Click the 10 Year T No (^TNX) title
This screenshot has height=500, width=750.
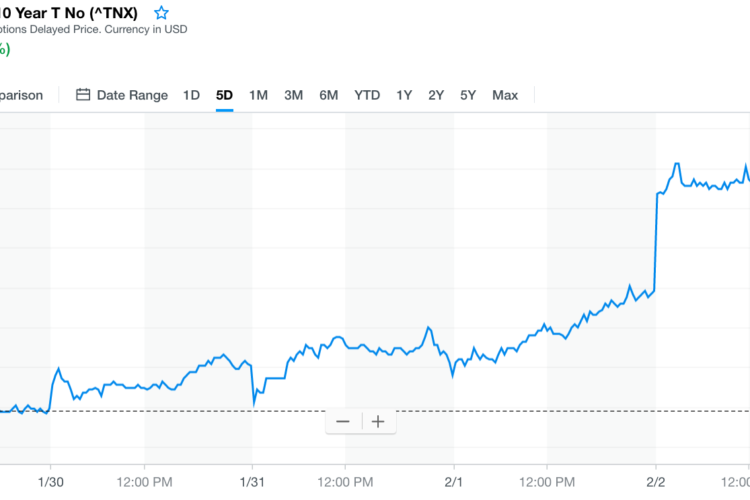68,13
